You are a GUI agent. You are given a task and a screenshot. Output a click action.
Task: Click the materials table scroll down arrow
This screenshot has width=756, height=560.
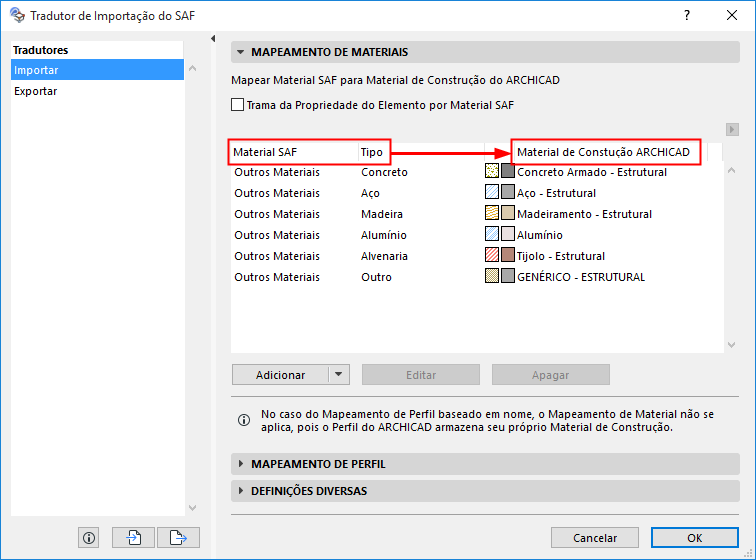731,344
